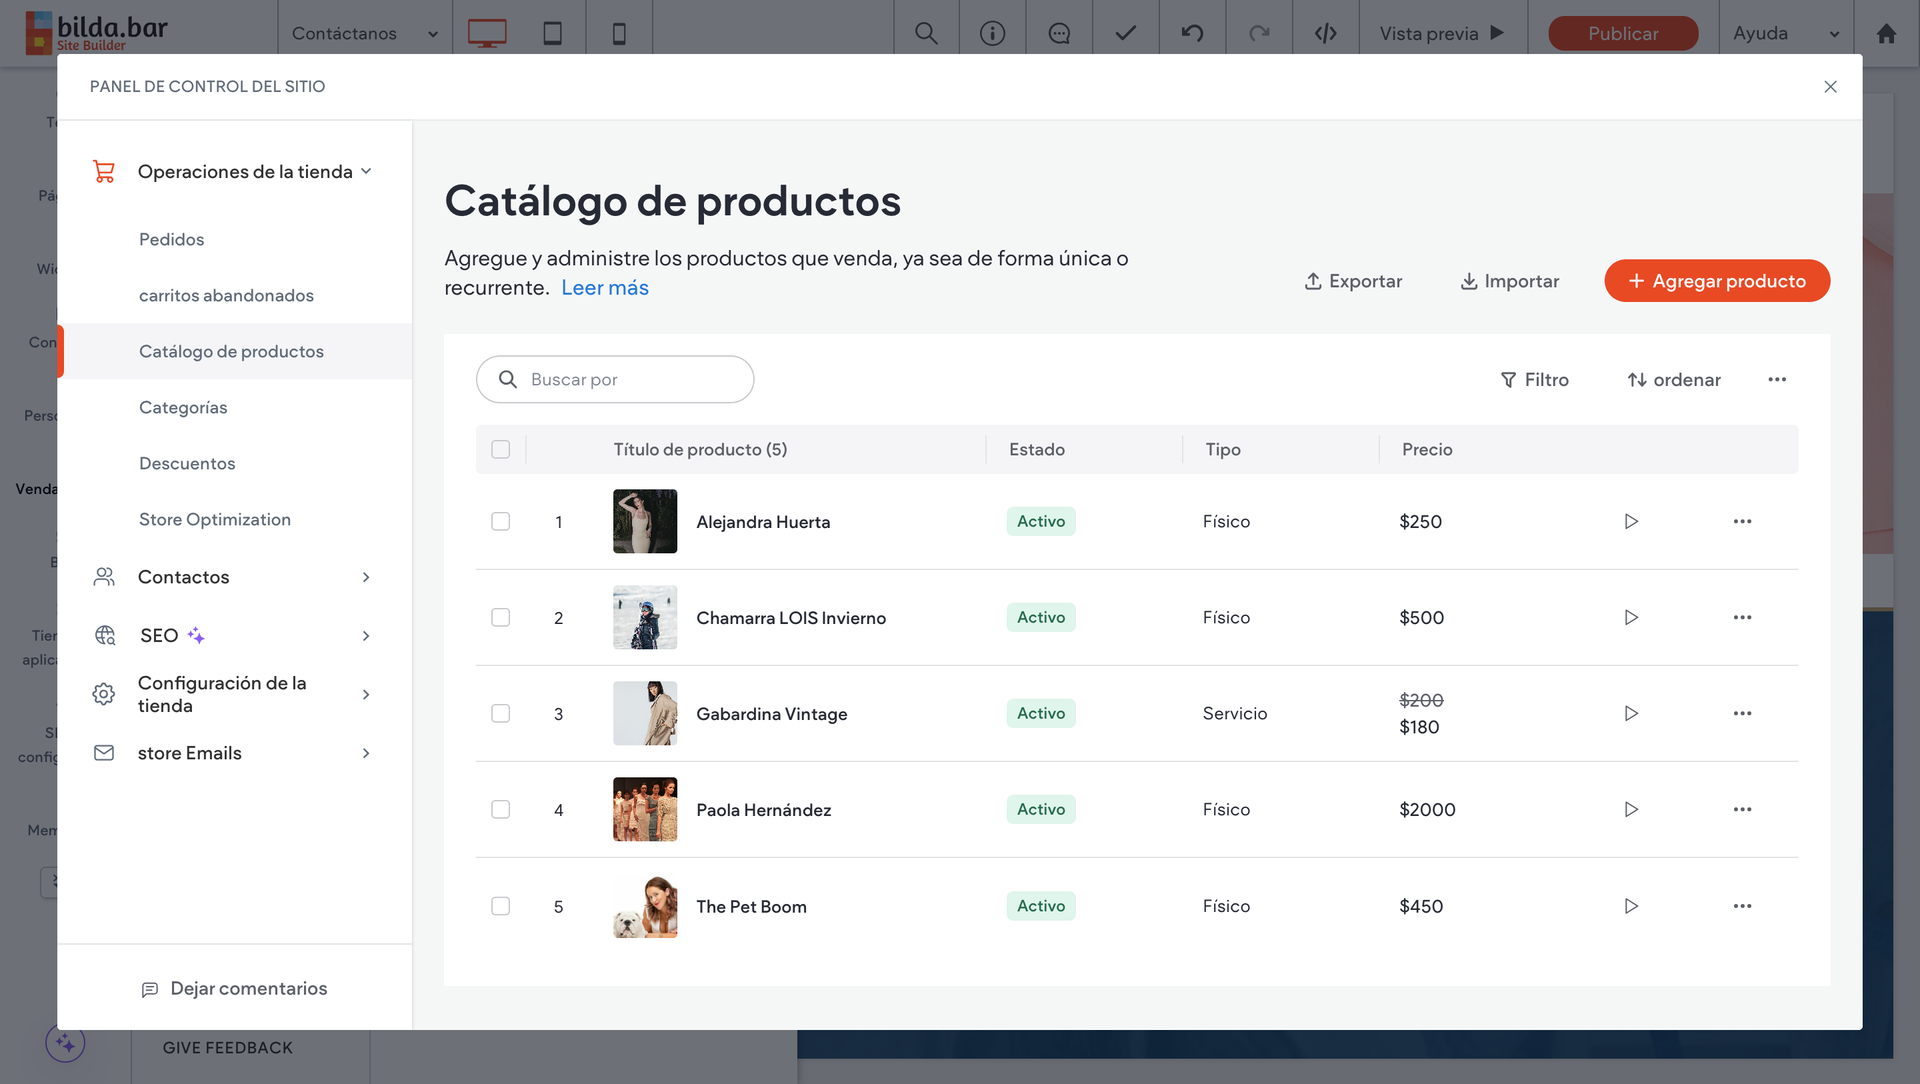Check the Gabardina Vintage checkbox
Screen dimensions: 1920x1084
pos(501,713)
